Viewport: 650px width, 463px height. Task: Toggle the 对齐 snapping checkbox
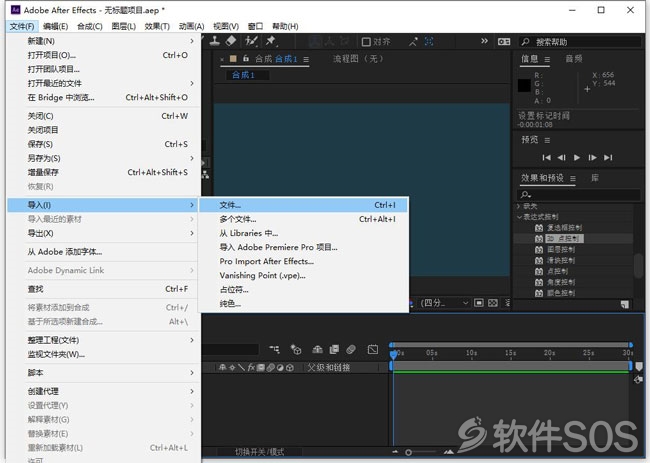[366, 42]
